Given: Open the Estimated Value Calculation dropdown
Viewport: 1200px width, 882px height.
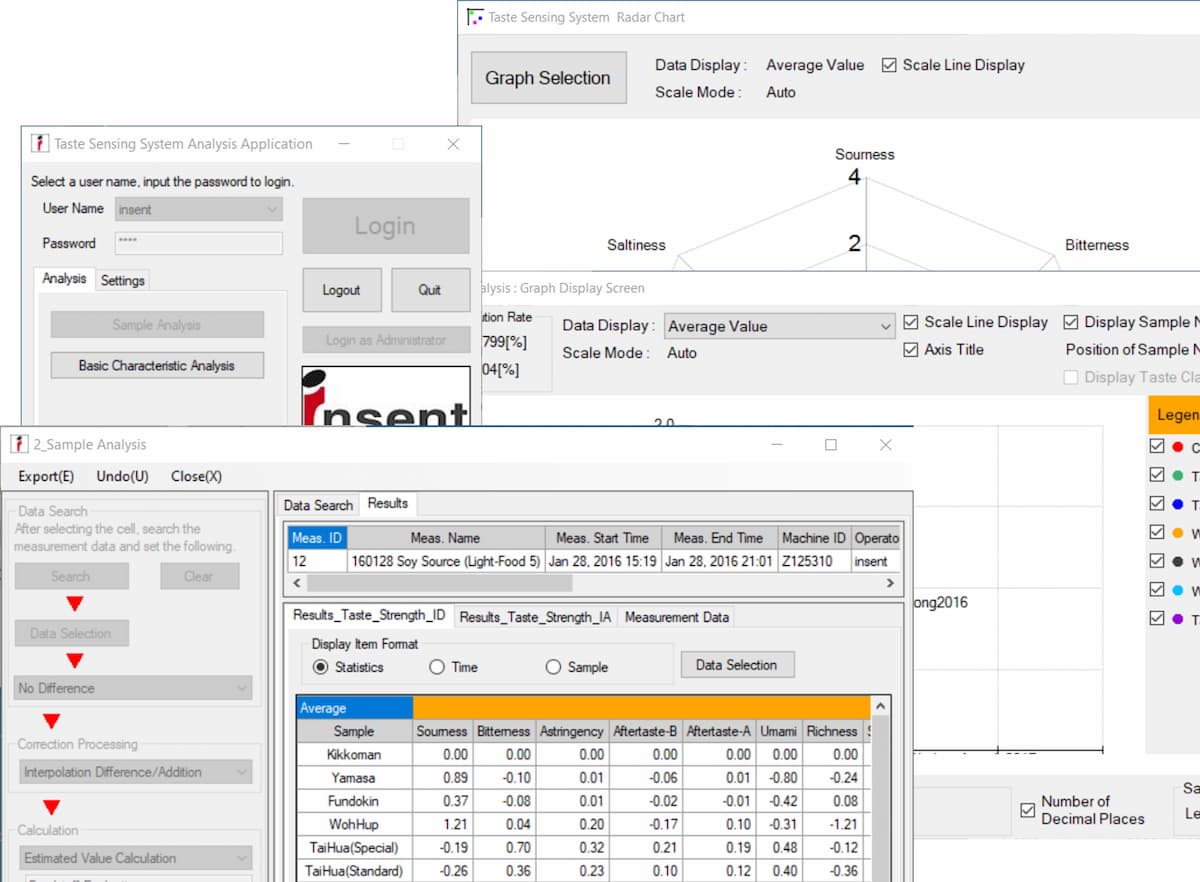Looking at the screenshot, I should (134, 858).
